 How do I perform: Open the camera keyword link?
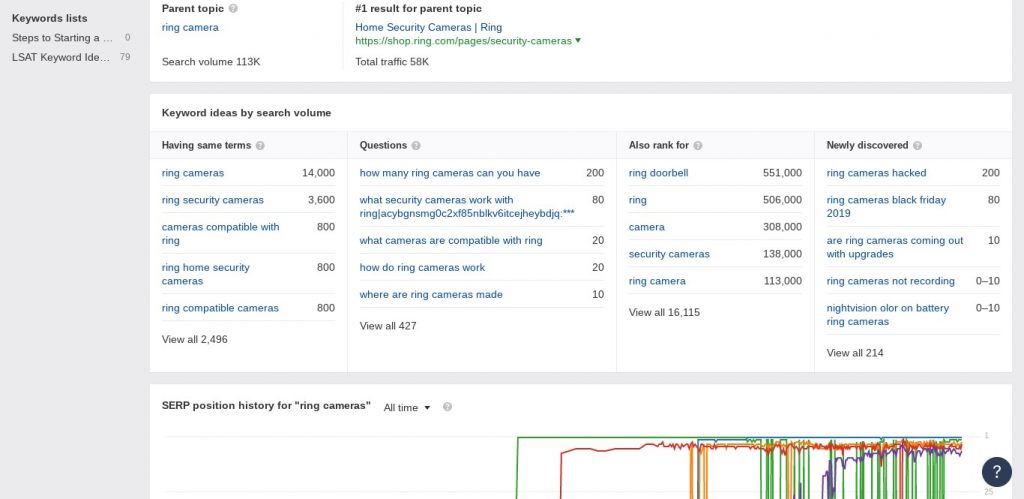647,227
